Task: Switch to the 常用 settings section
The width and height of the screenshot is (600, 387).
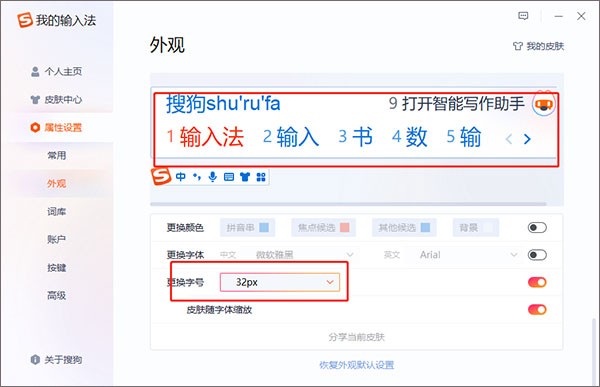Action: [57, 155]
